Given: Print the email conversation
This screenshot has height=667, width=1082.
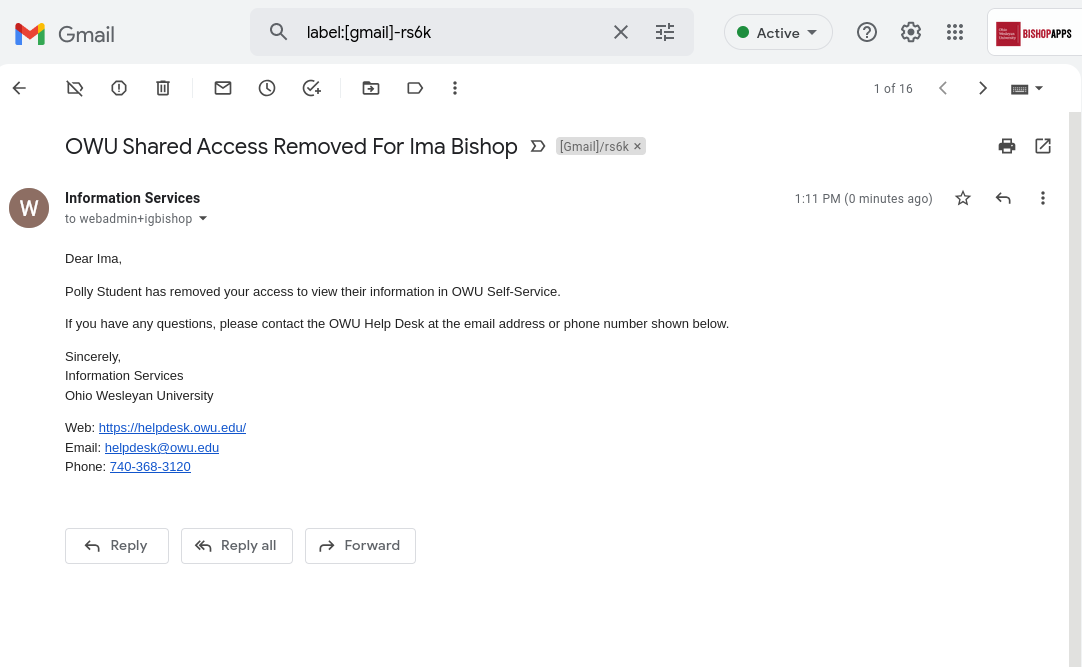Looking at the screenshot, I should (1007, 146).
